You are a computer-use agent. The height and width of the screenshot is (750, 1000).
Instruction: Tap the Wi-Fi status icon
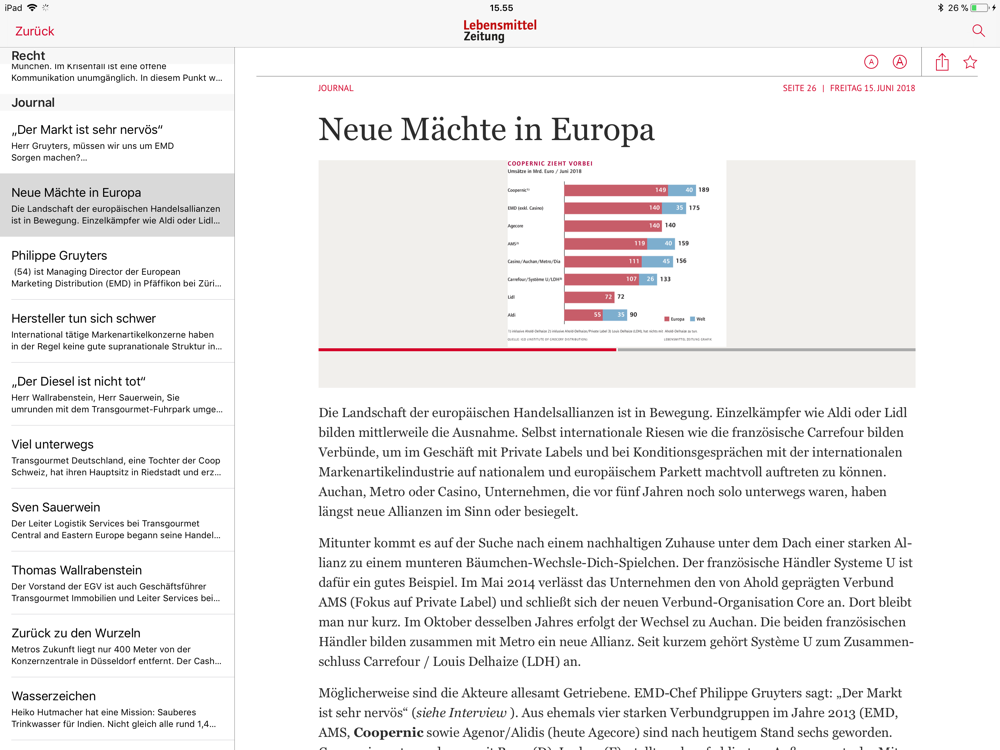[32, 8]
